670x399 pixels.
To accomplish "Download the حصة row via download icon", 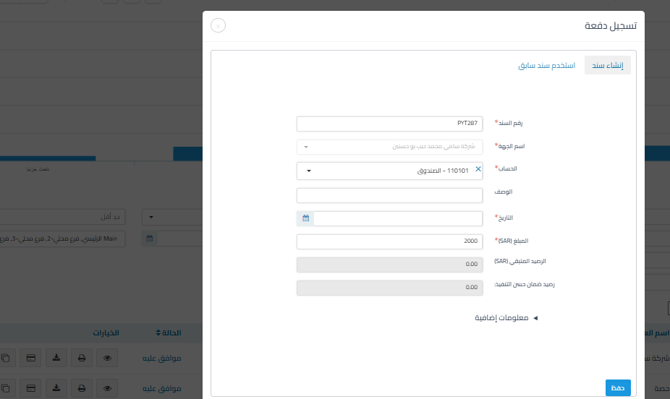I will tap(56, 388).
